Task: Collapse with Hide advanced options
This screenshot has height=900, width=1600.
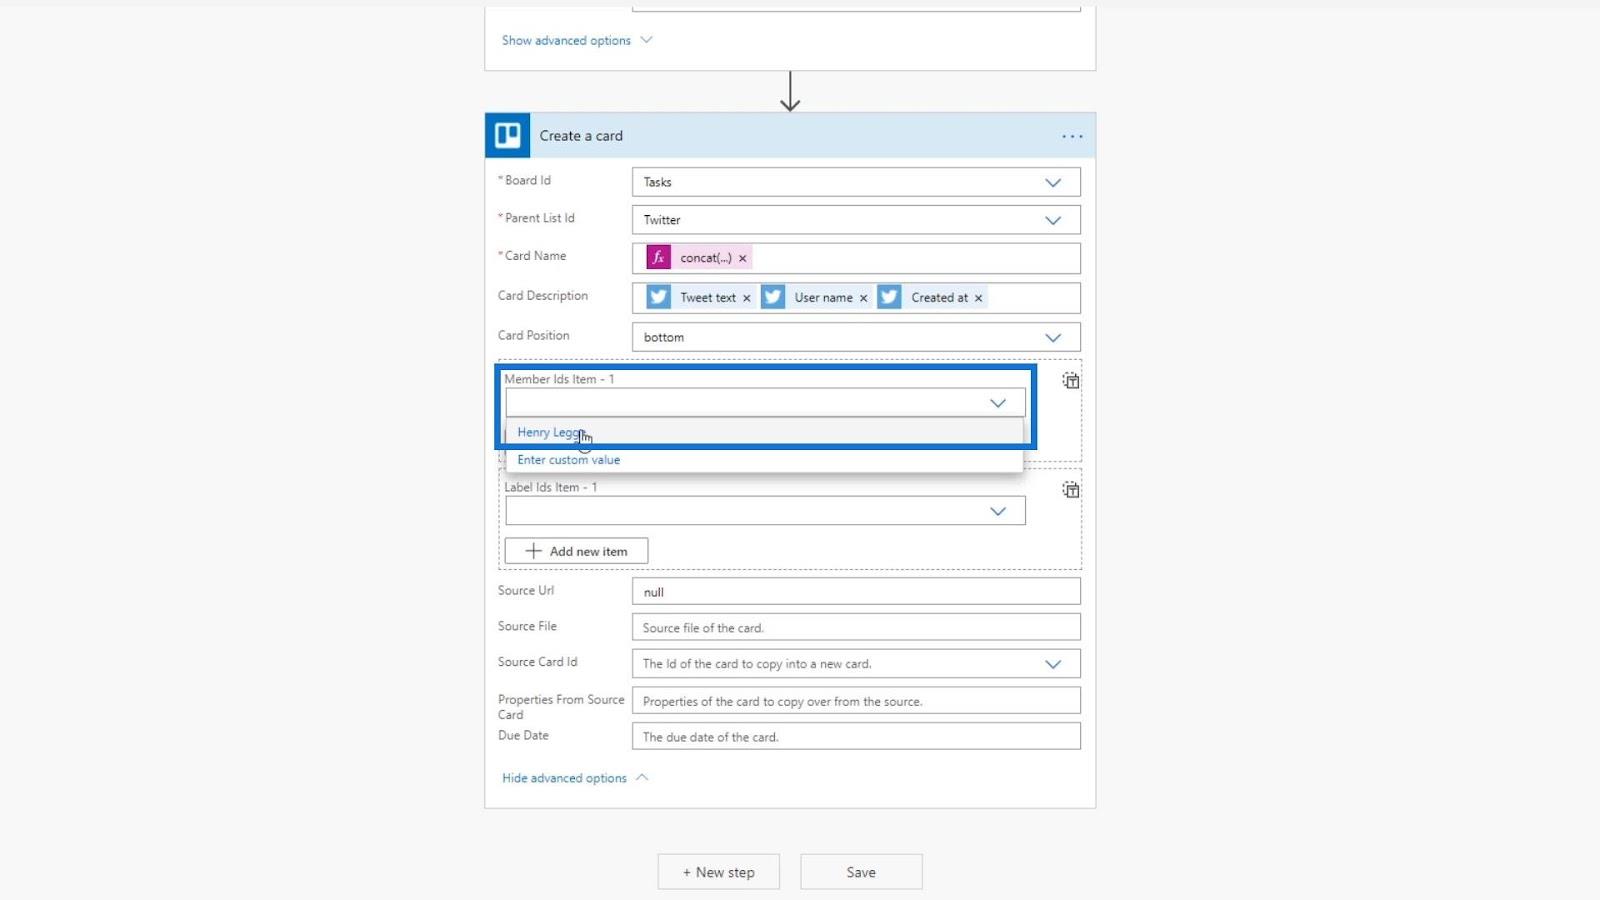Action: (x=575, y=778)
